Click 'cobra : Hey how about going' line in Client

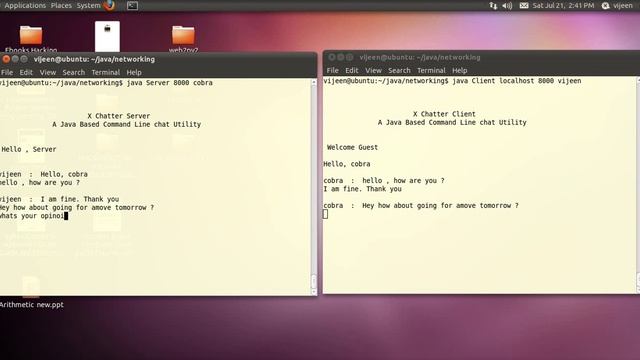pyautogui.click(x=421, y=206)
